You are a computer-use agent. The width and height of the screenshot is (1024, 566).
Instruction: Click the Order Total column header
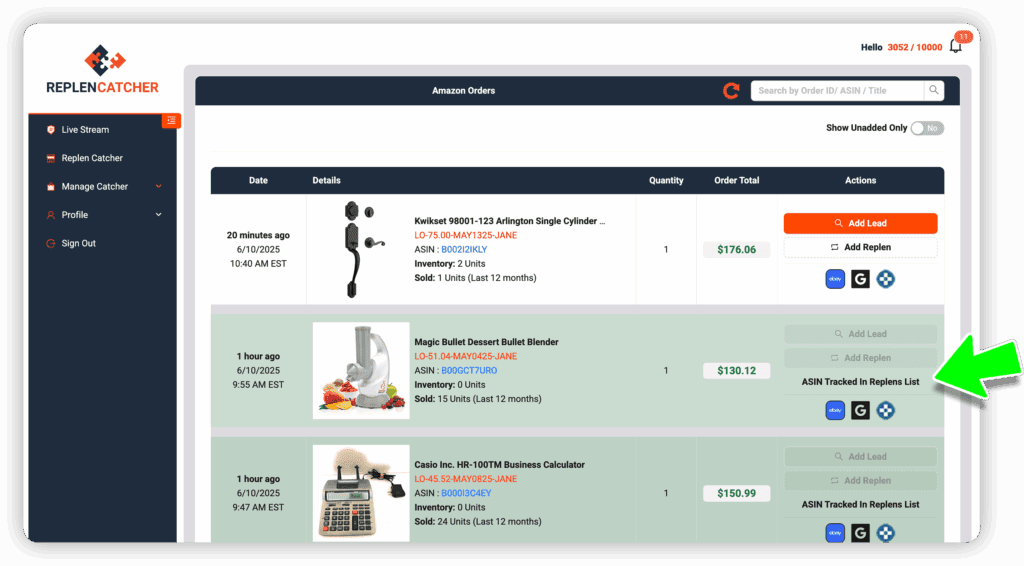(736, 181)
